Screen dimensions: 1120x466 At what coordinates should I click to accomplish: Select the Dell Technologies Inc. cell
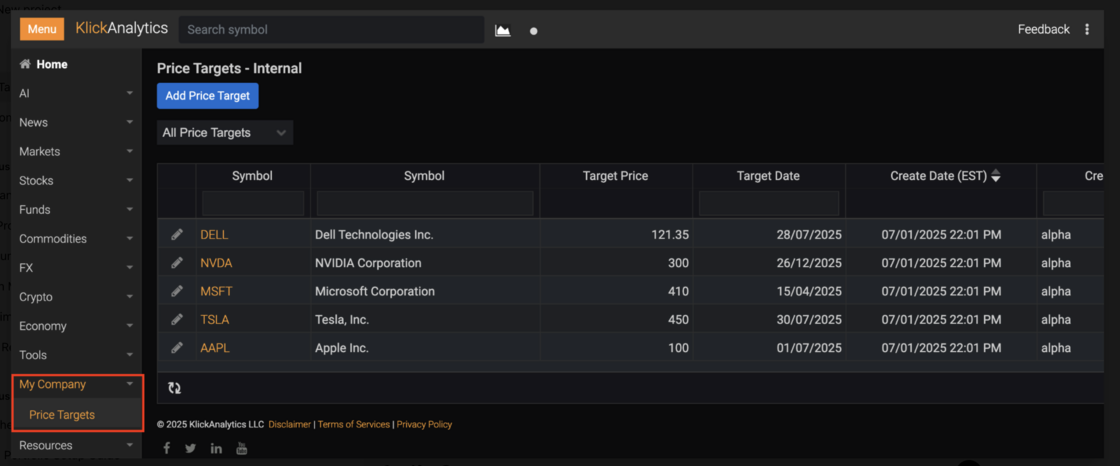[x=425, y=234]
